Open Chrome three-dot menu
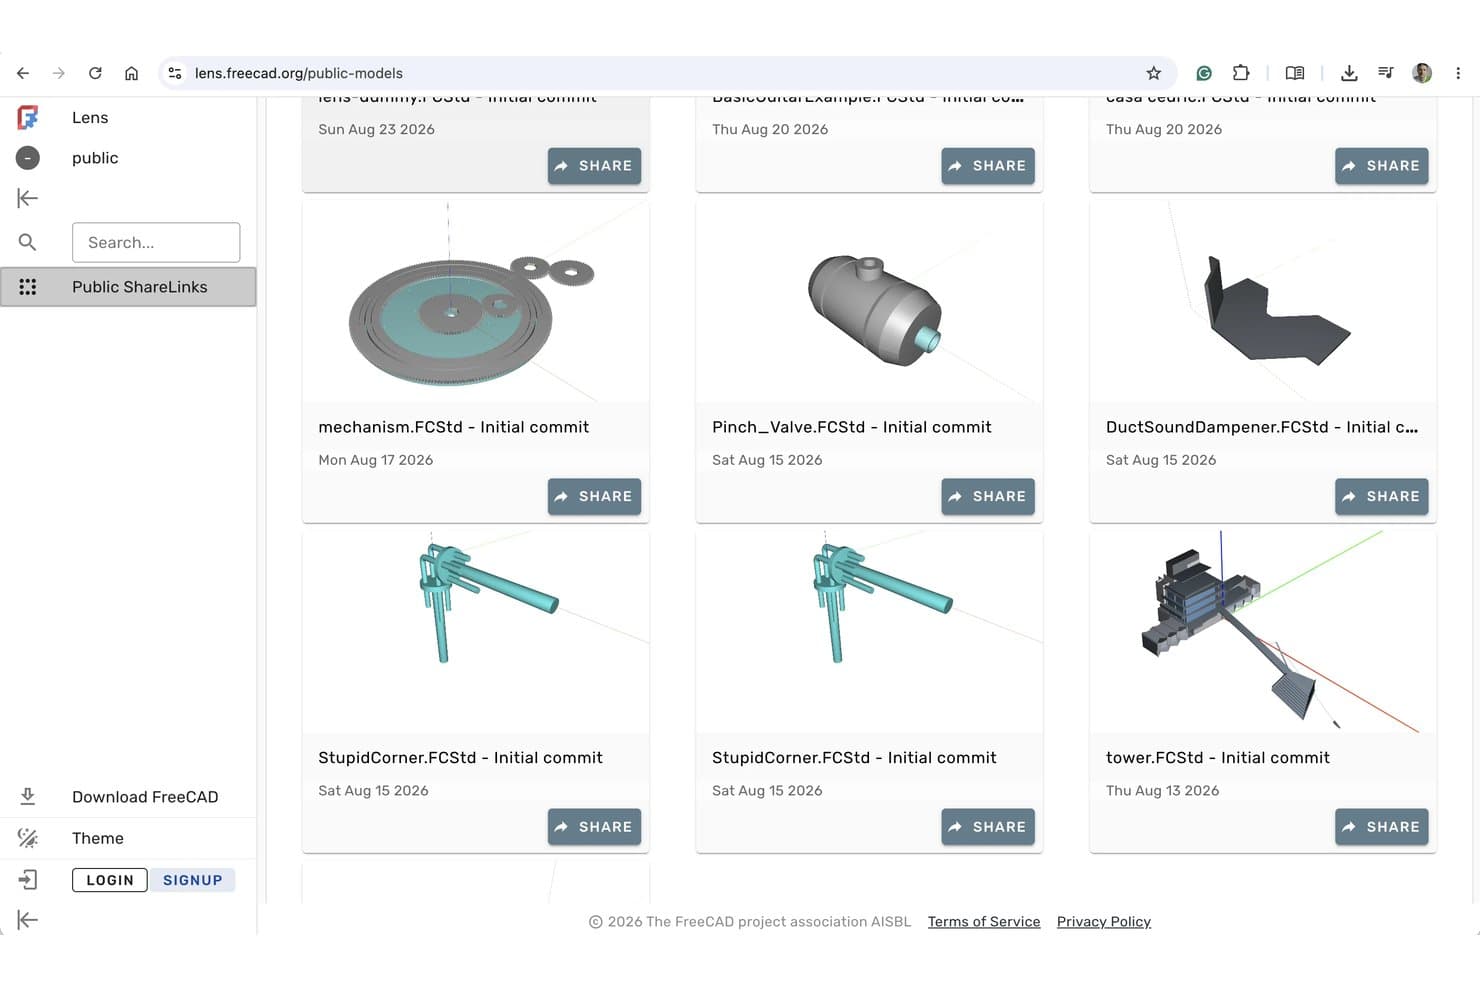Viewport: 1480px width, 987px height. tap(1458, 73)
